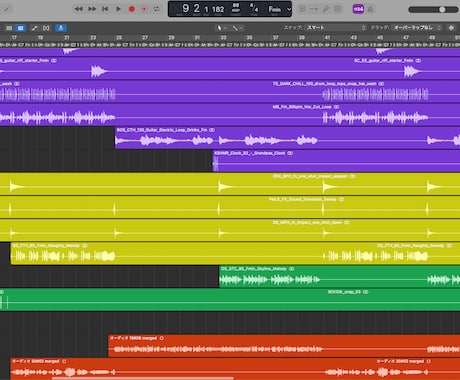Click the loop icon beside Skyline_Melody region name
The height and width of the screenshot is (380, 460).
pyautogui.click(x=292, y=269)
